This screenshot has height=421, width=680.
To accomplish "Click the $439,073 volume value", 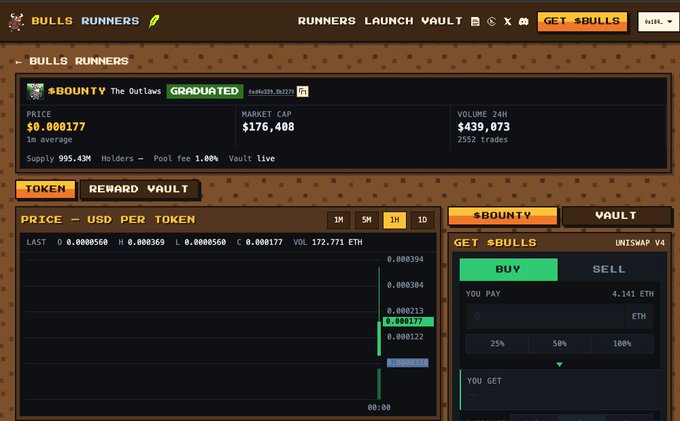I will (484, 127).
